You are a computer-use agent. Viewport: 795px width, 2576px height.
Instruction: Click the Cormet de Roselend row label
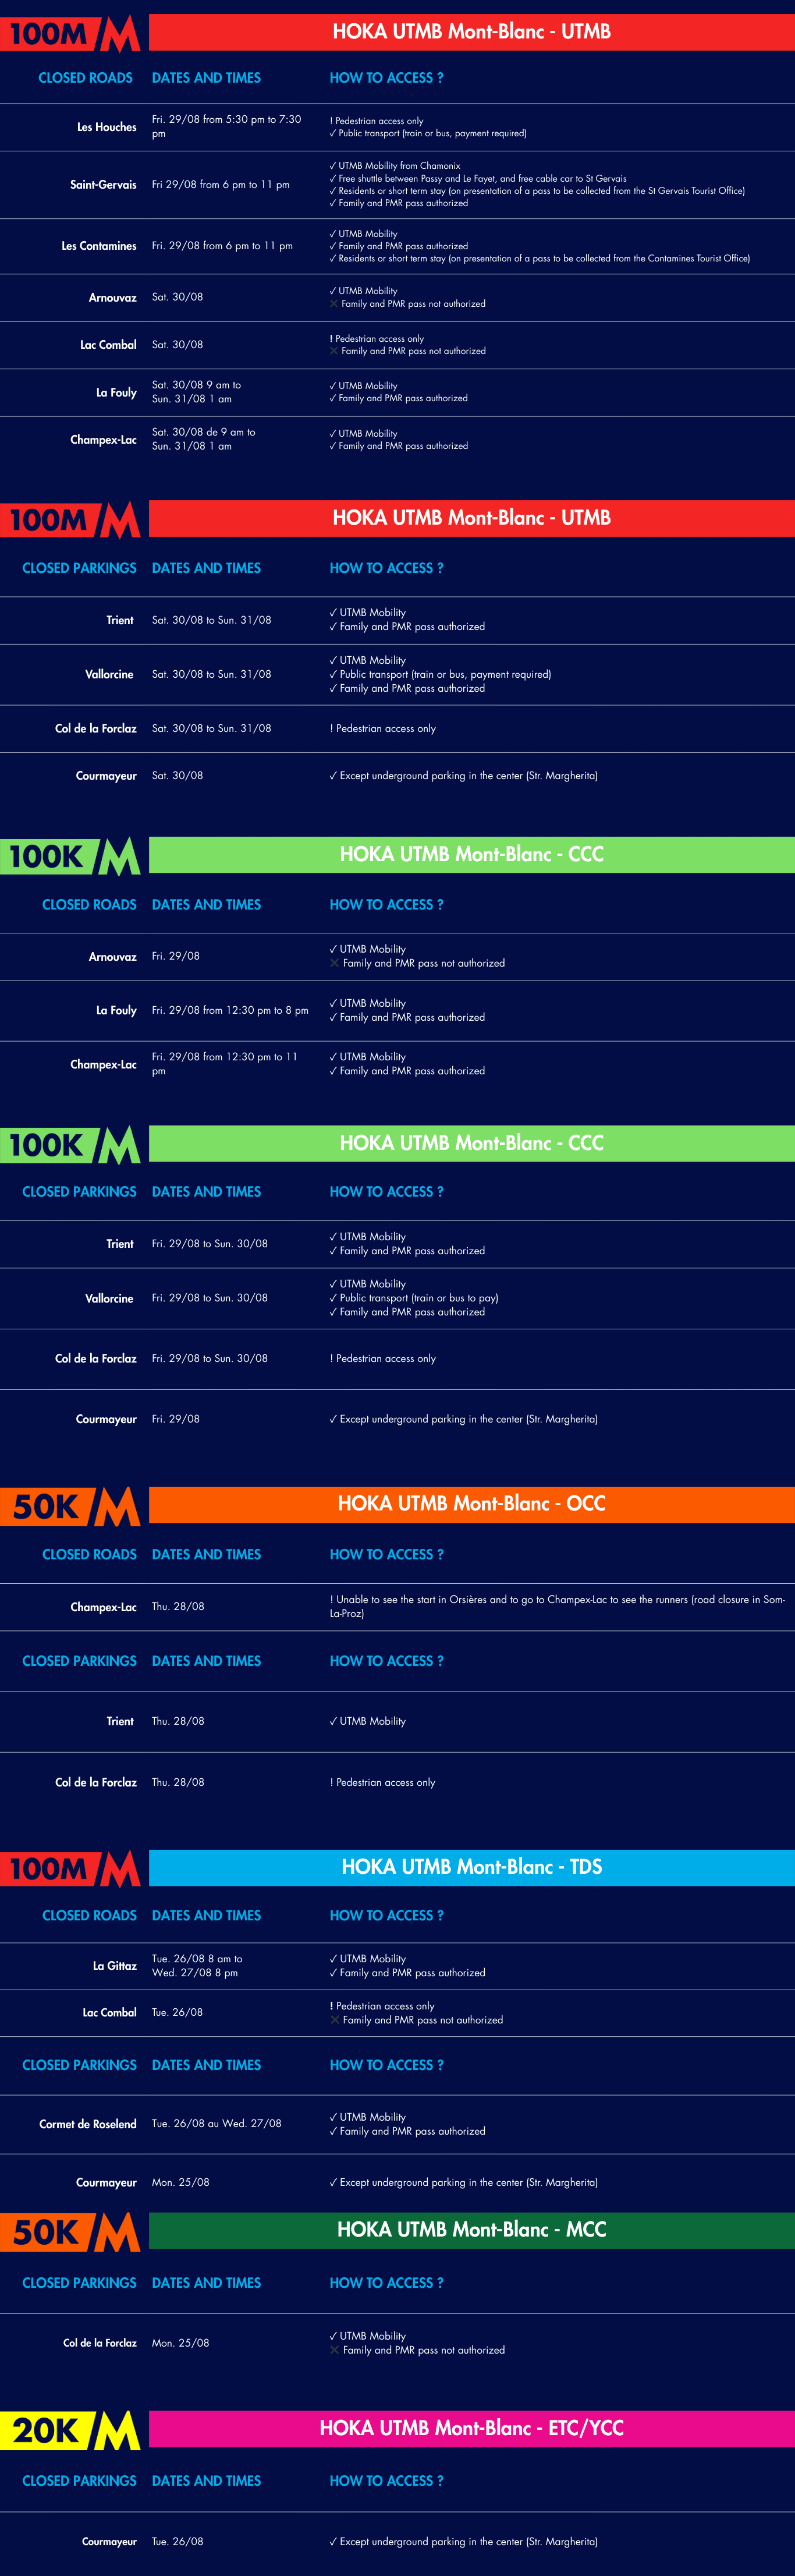click(x=88, y=2124)
